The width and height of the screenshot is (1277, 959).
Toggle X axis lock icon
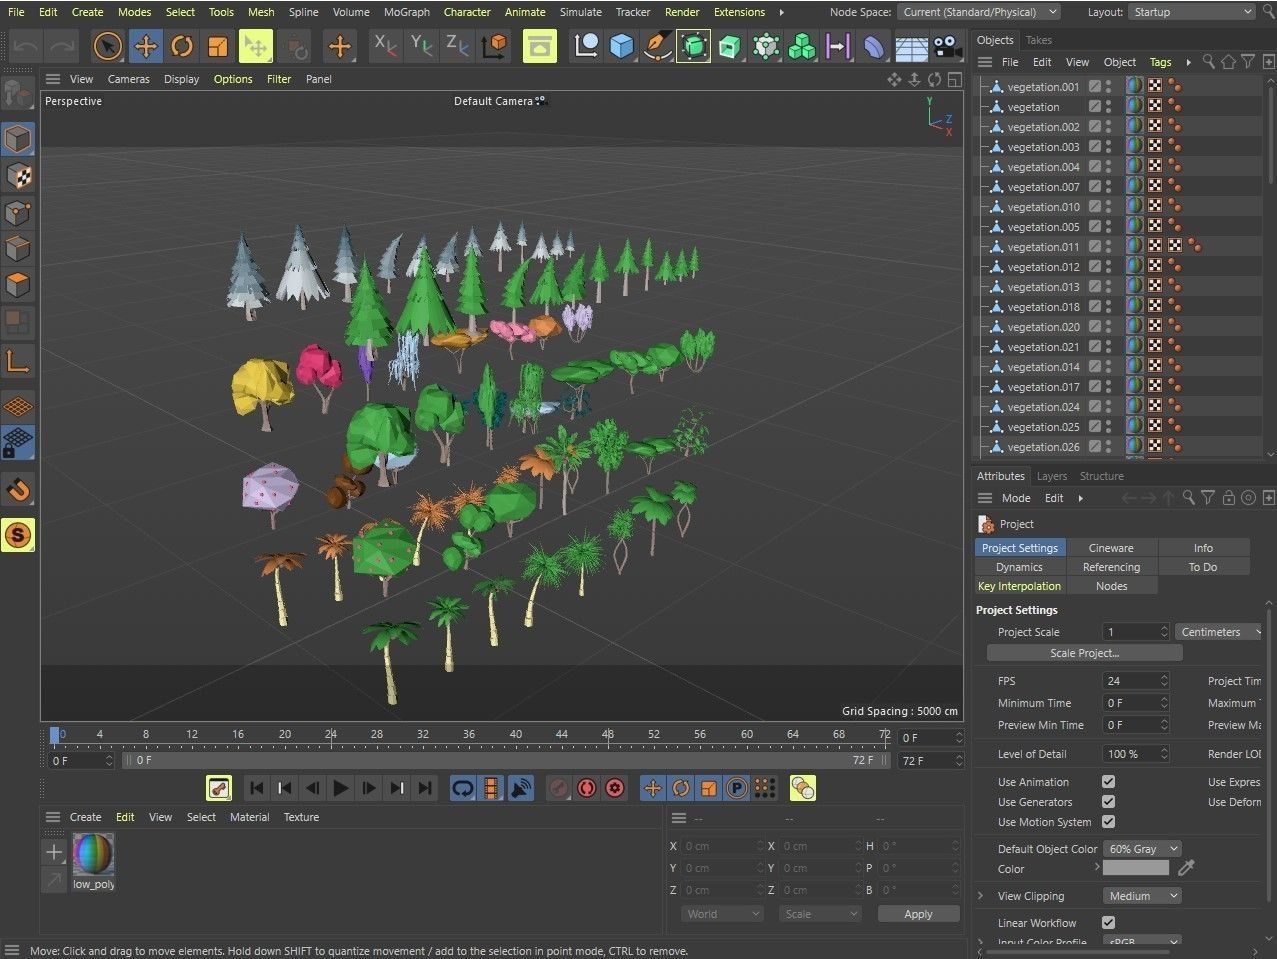coord(385,46)
